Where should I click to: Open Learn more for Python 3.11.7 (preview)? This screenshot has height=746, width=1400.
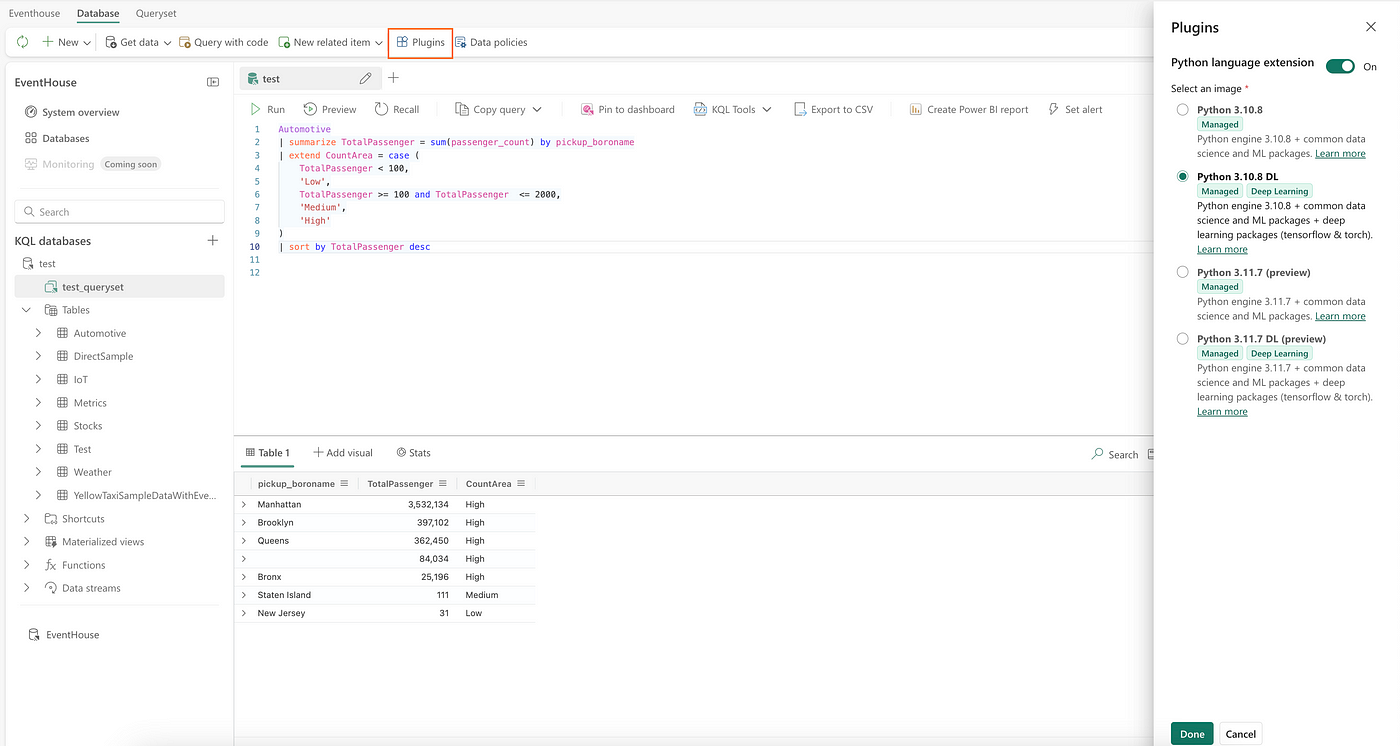pyautogui.click(x=1340, y=316)
